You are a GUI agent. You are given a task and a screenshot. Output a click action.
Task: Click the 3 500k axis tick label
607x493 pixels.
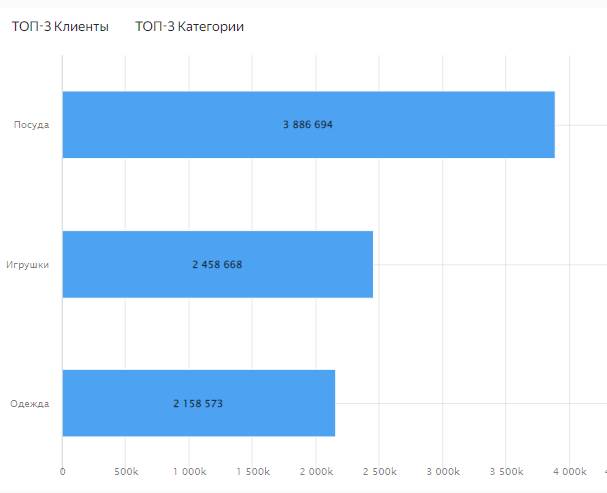click(507, 470)
